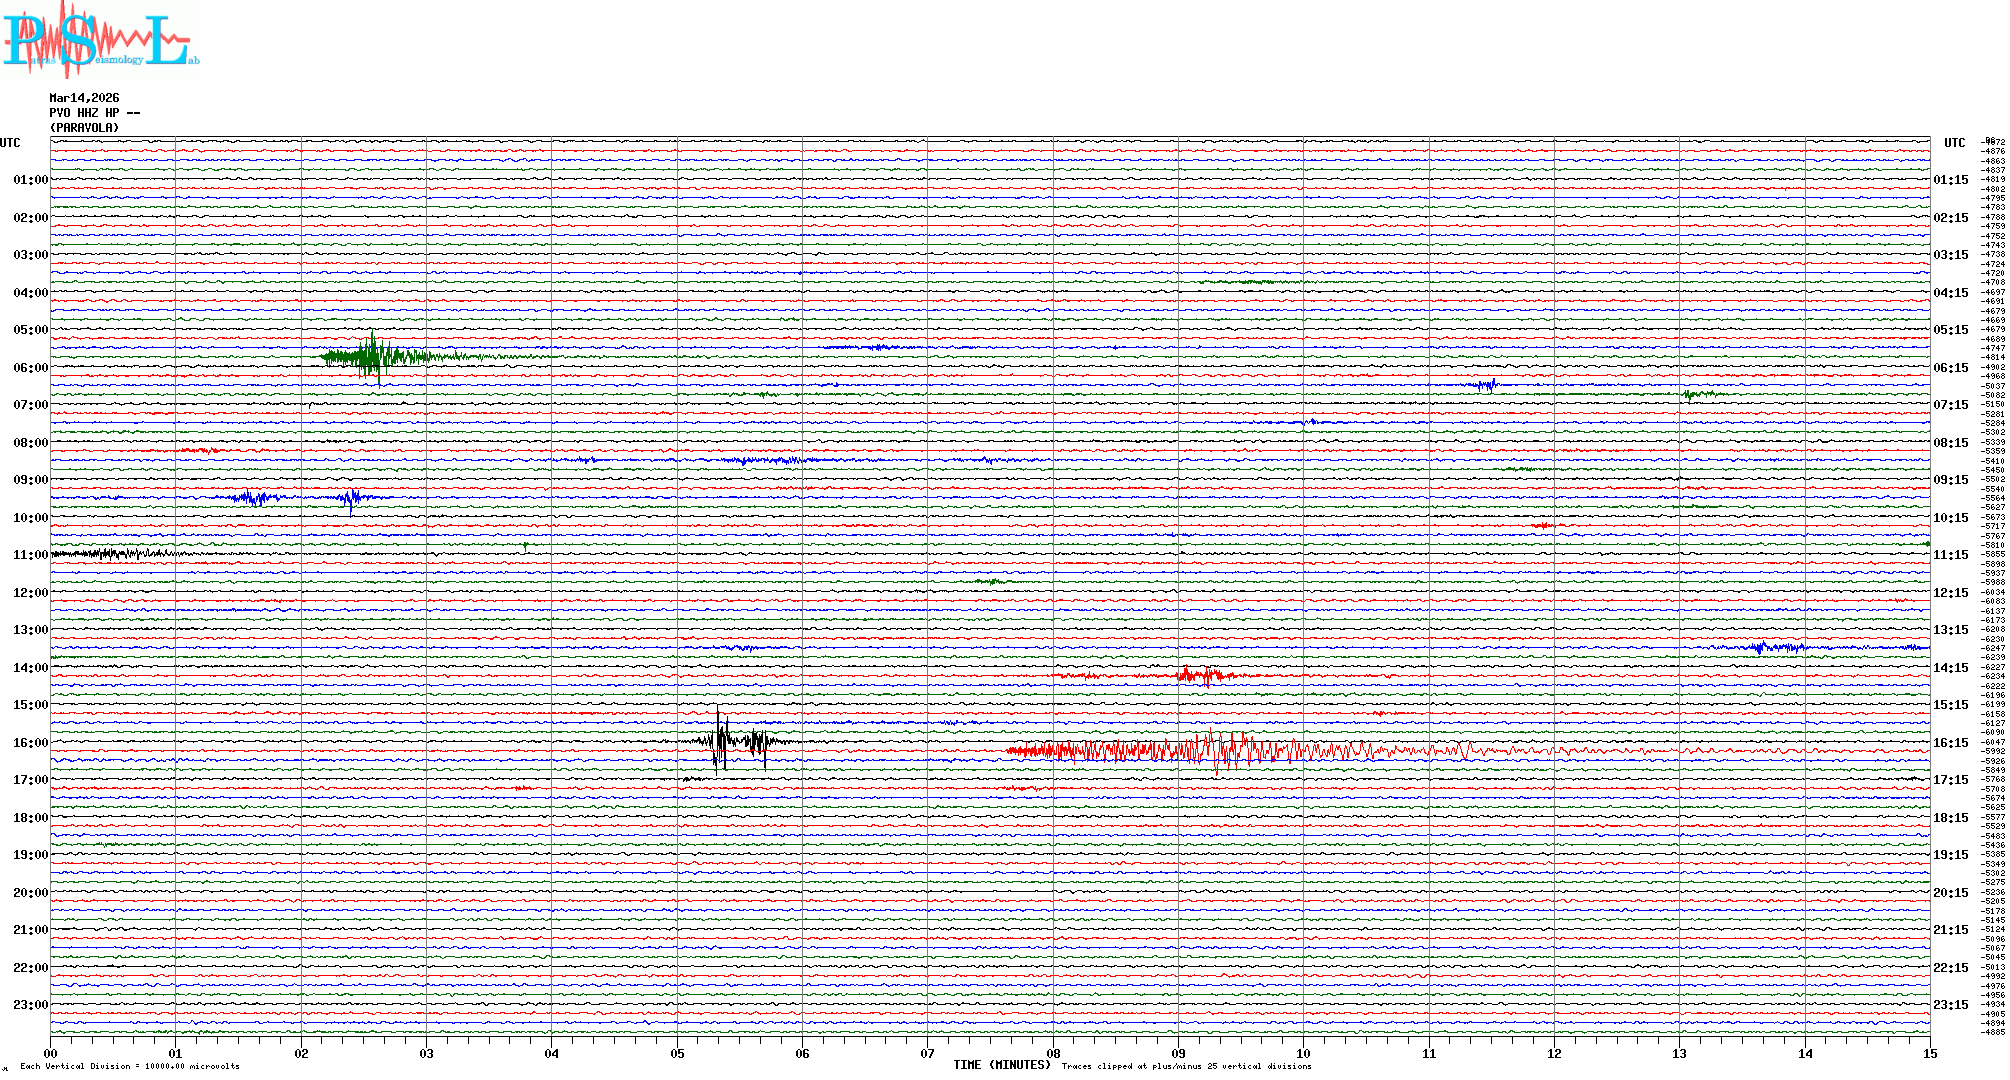Image resolution: width=2010 pixels, height=1080 pixels.
Task: Click the Mar14,2026 date text
Action: (x=84, y=98)
